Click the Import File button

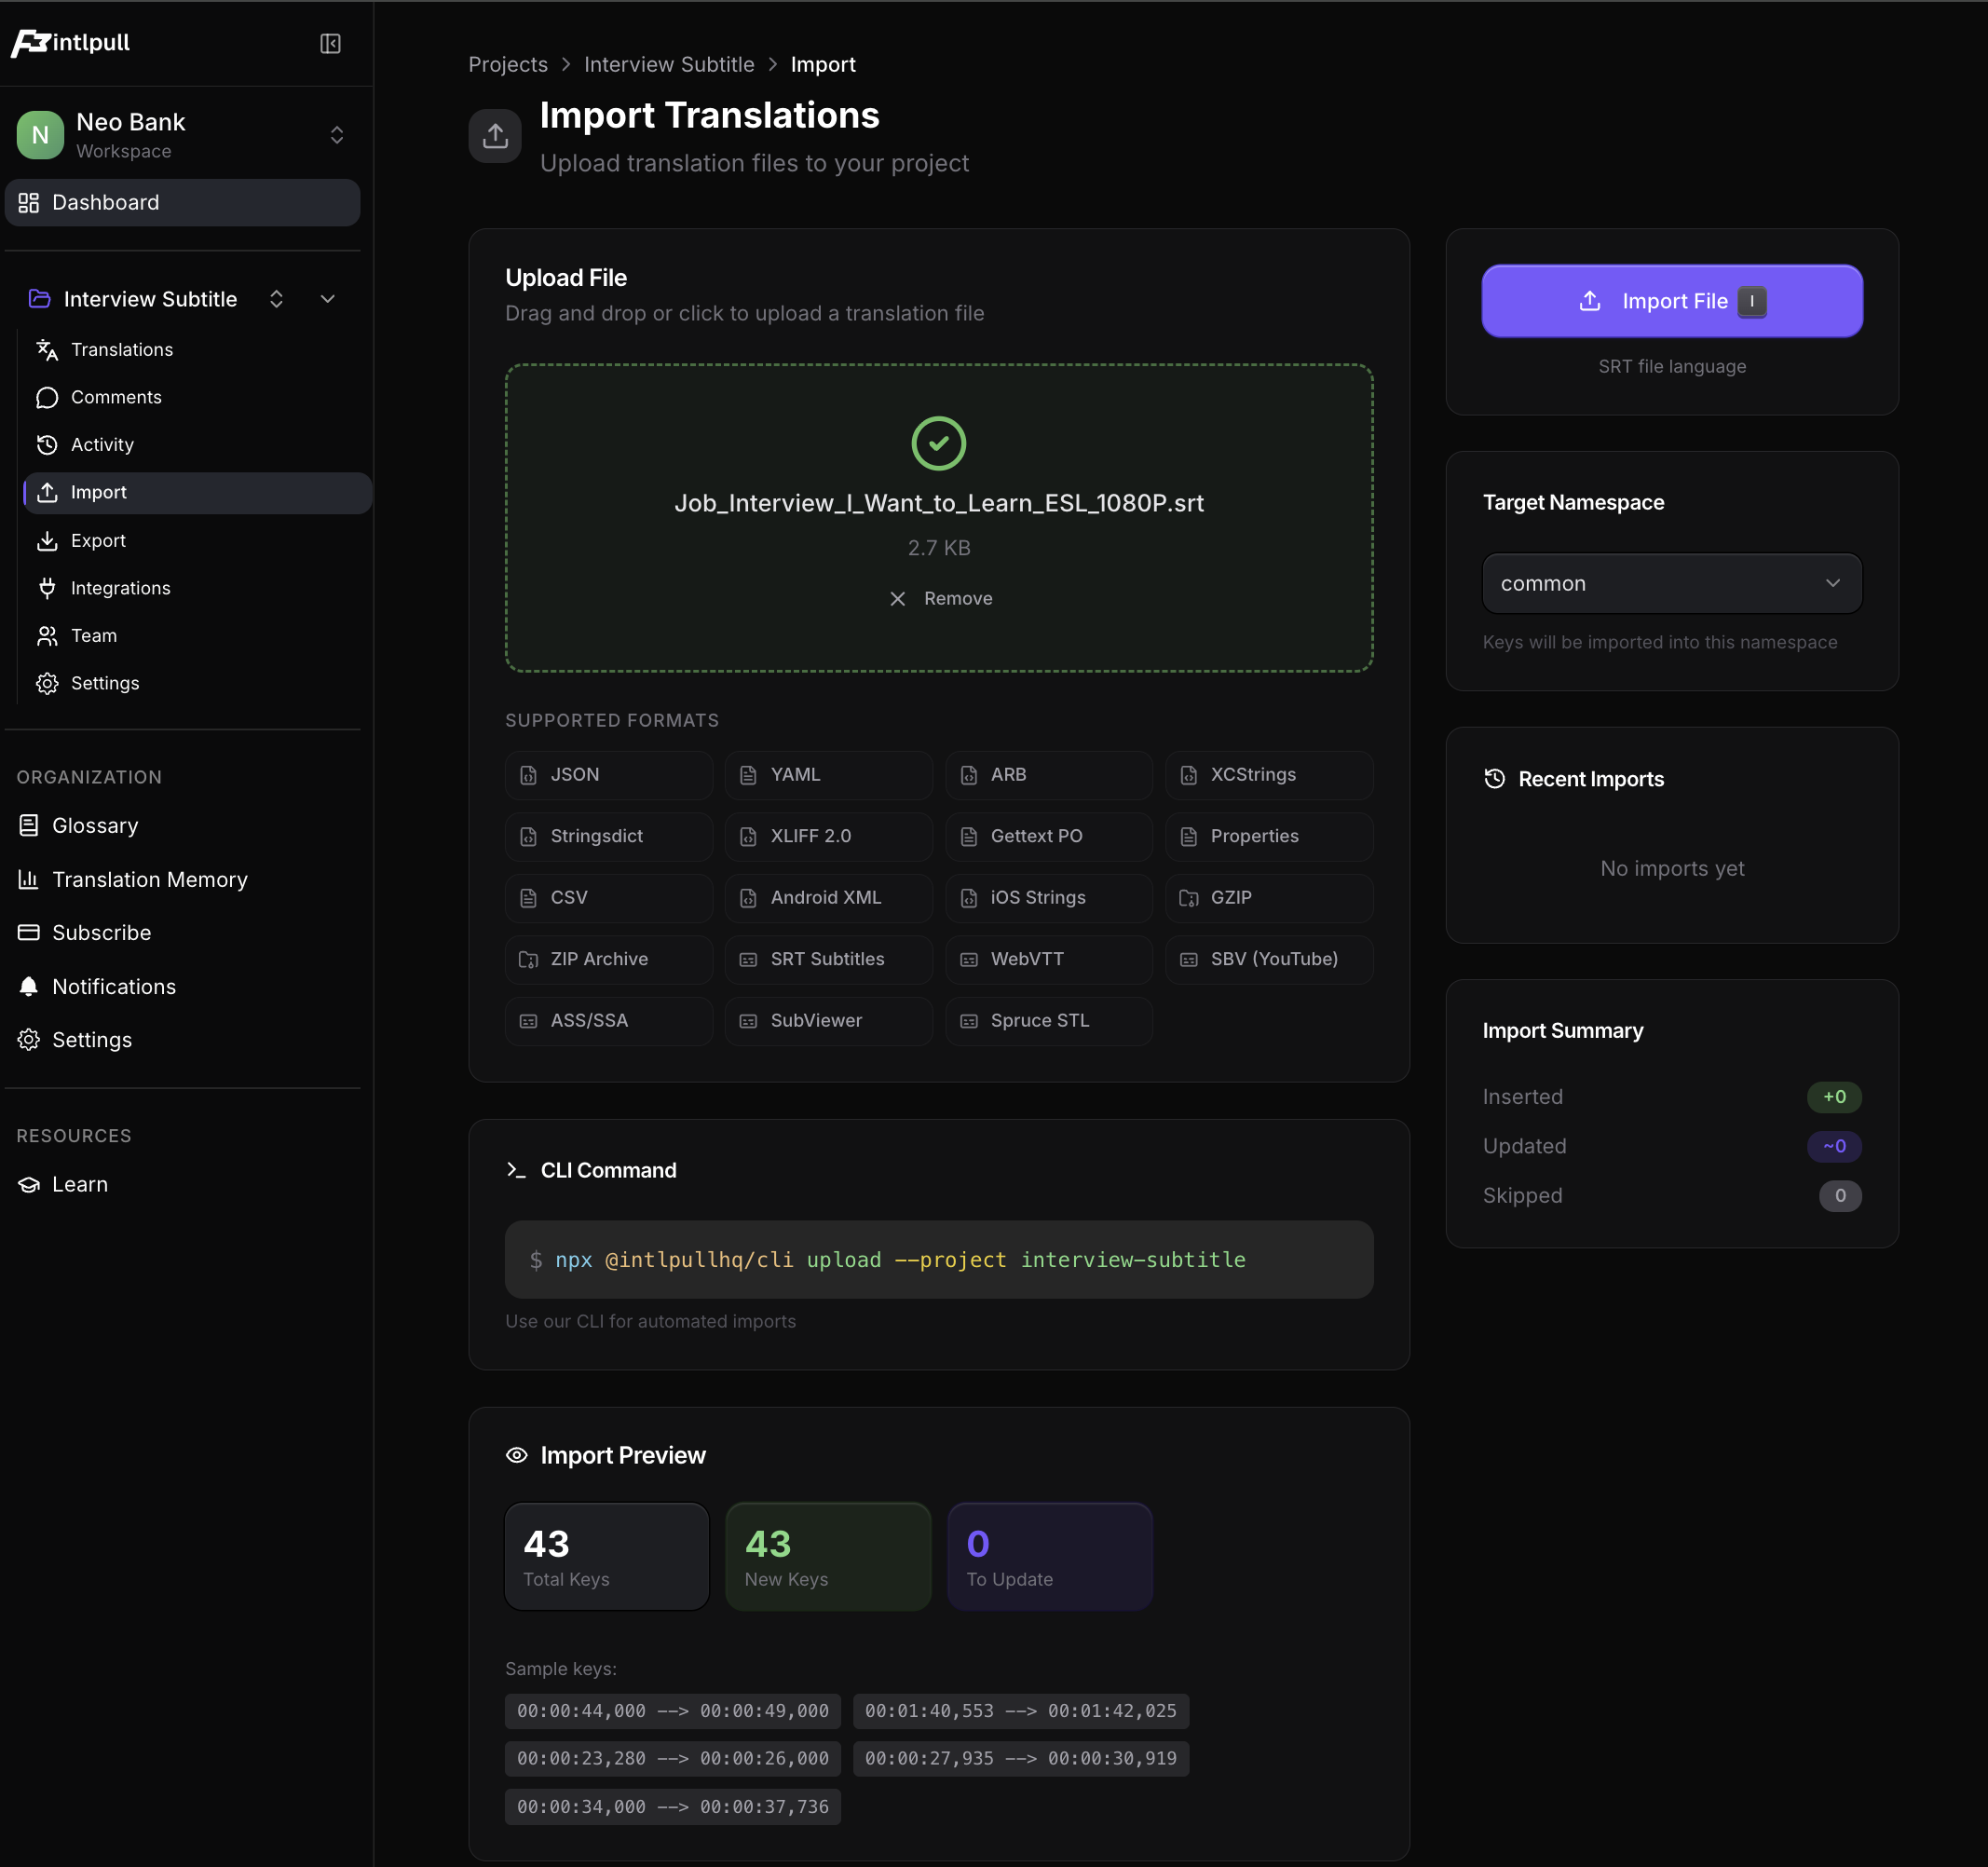pyautogui.click(x=1671, y=301)
